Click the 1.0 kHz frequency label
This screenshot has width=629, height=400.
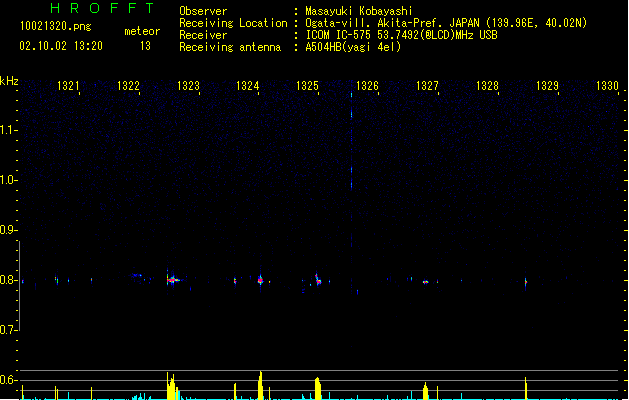(x=7, y=180)
